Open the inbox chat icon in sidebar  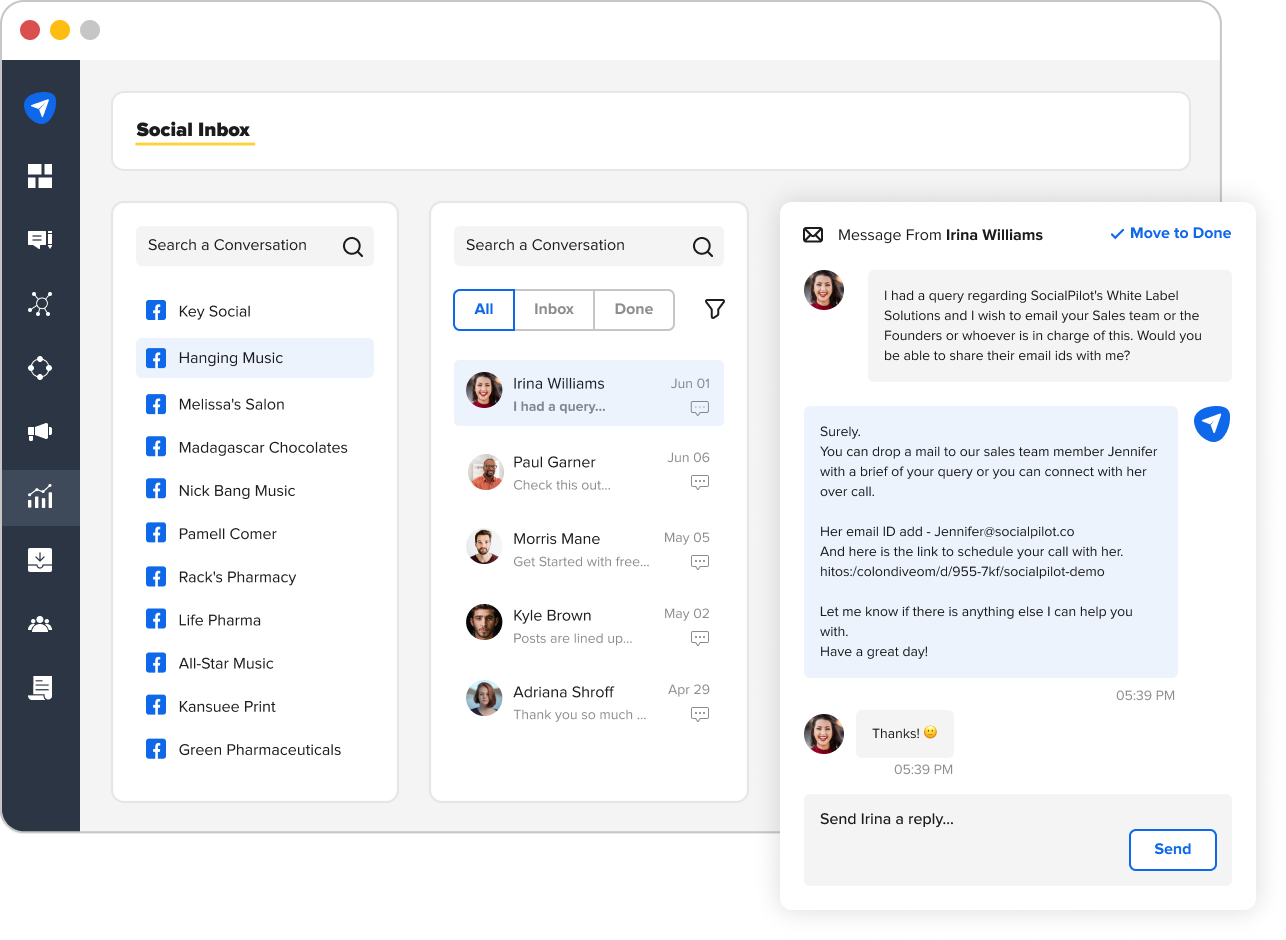(40, 240)
